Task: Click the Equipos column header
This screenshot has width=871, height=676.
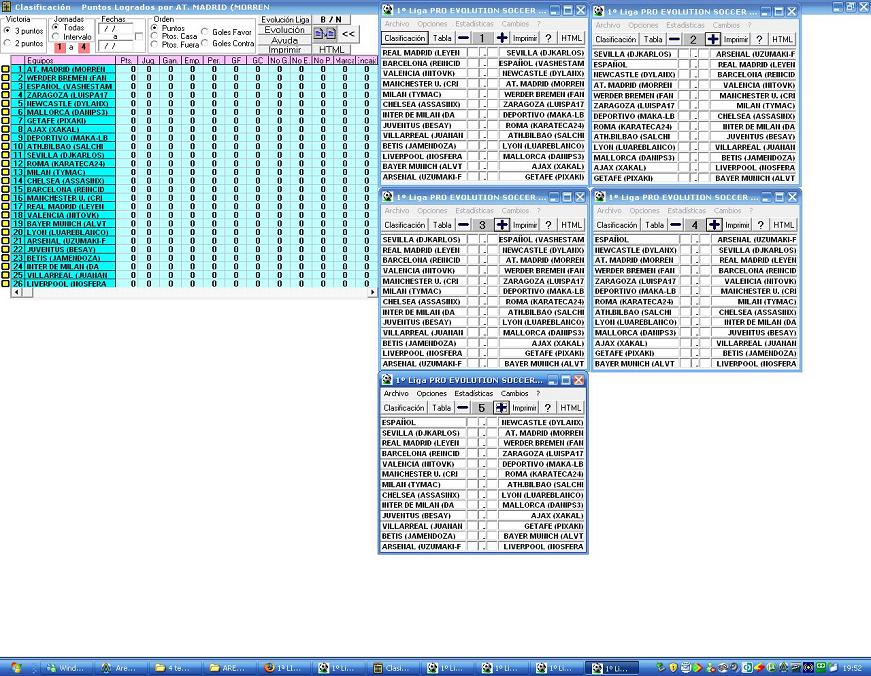Action: point(69,60)
